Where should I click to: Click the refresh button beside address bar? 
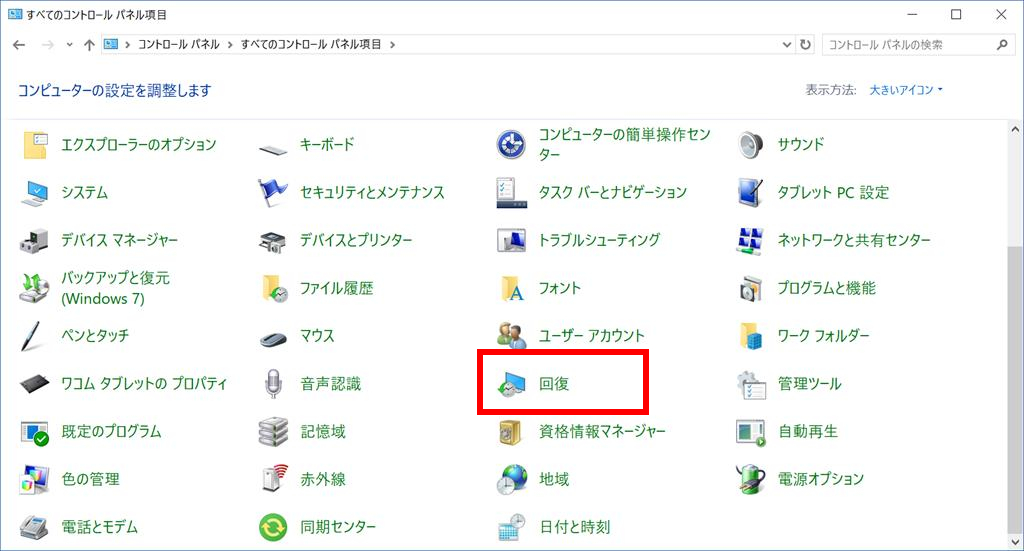pyautogui.click(x=806, y=45)
